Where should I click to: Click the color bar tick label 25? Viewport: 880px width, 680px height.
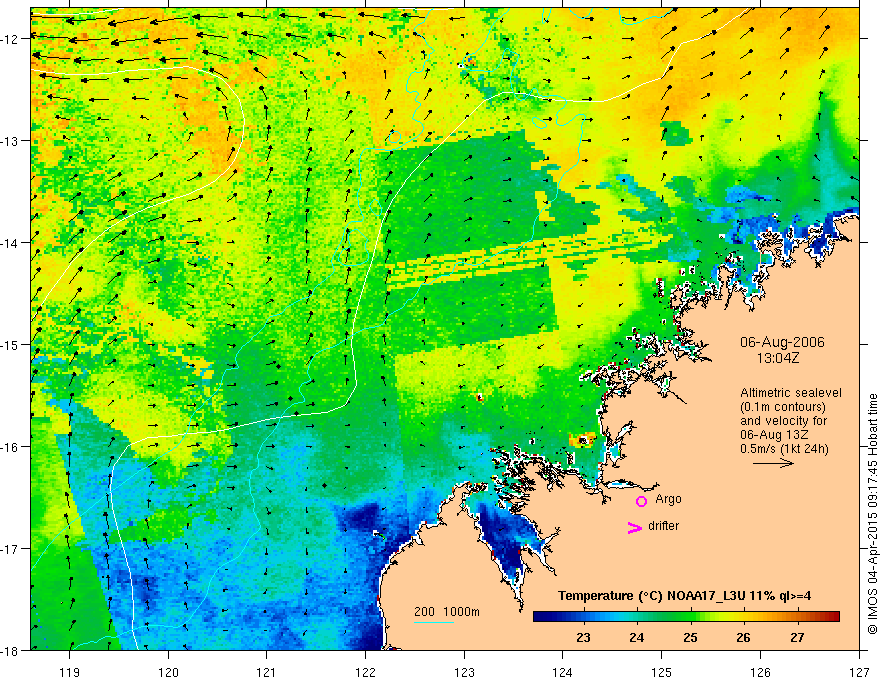[x=690, y=637]
